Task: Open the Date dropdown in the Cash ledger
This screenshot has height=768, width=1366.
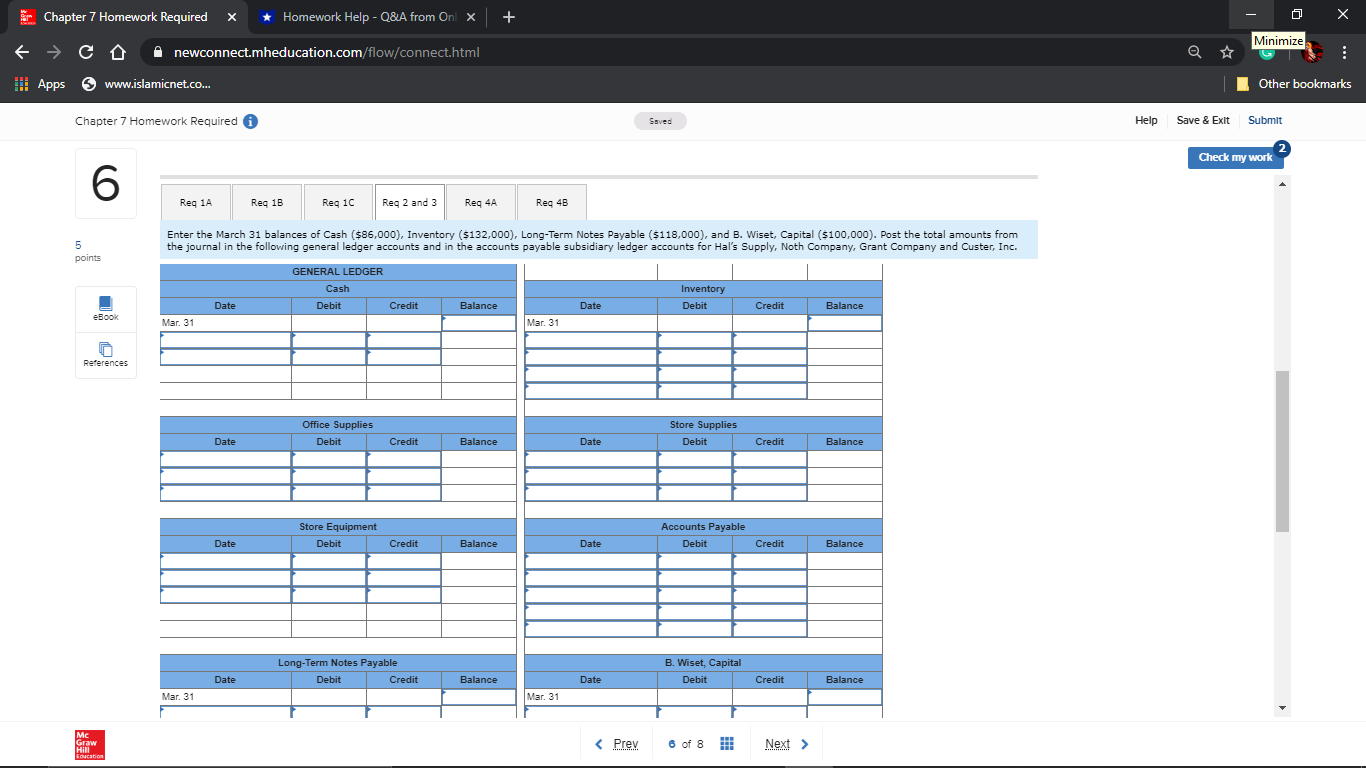Action: pos(225,340)
